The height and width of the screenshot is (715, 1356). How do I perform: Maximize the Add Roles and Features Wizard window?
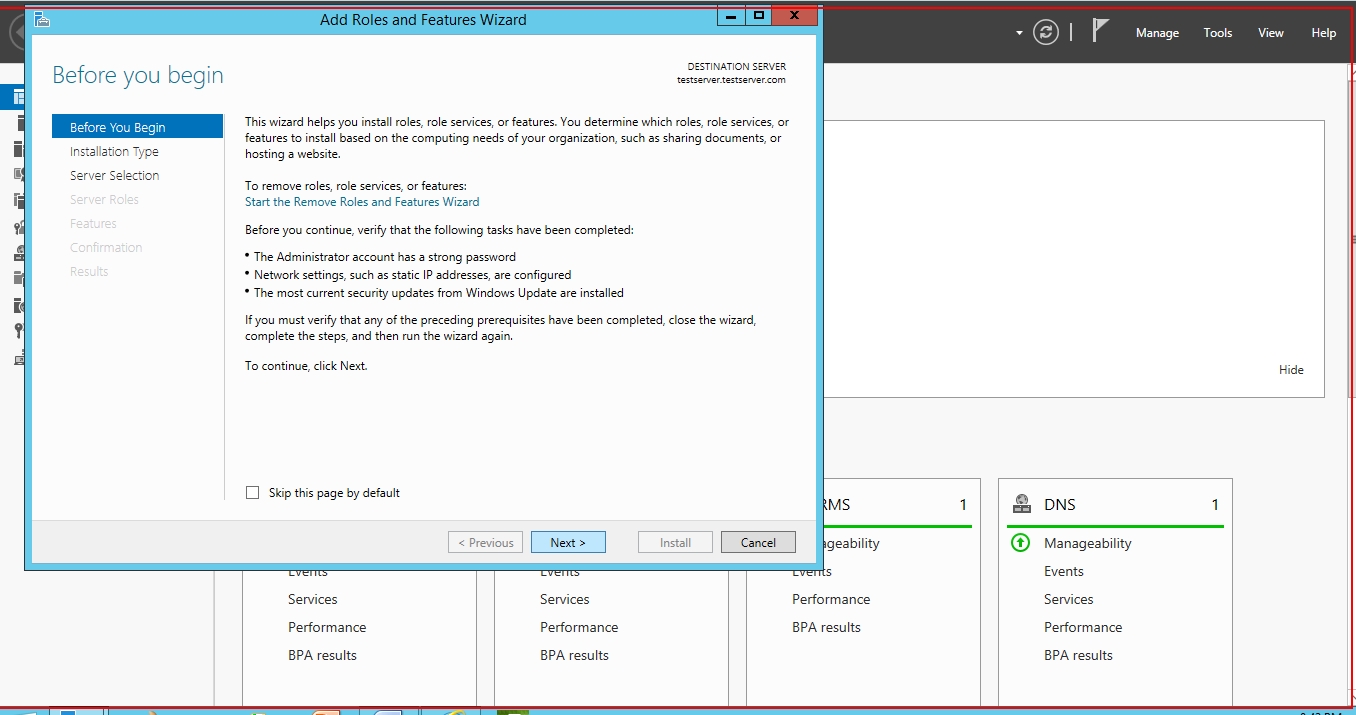tap(759, 16)
